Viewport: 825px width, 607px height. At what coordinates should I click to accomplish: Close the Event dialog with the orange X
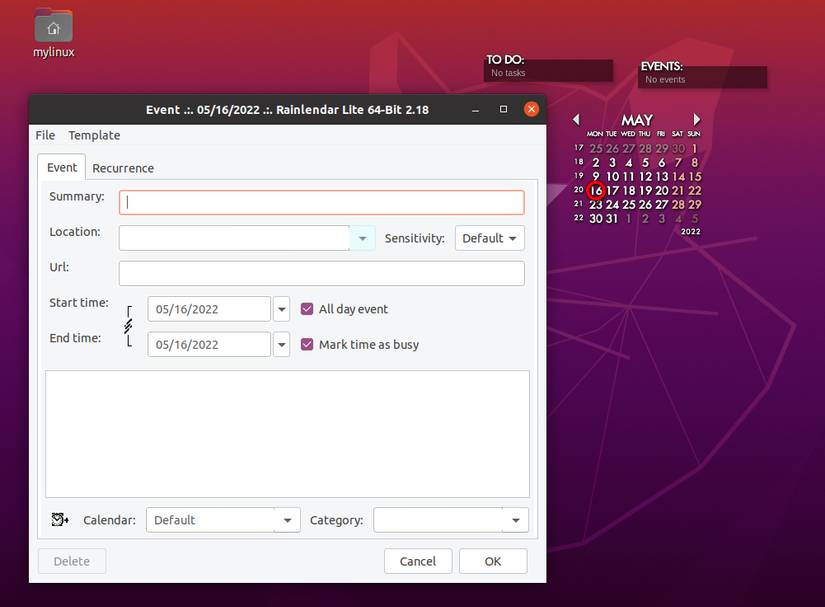(531, 109)
